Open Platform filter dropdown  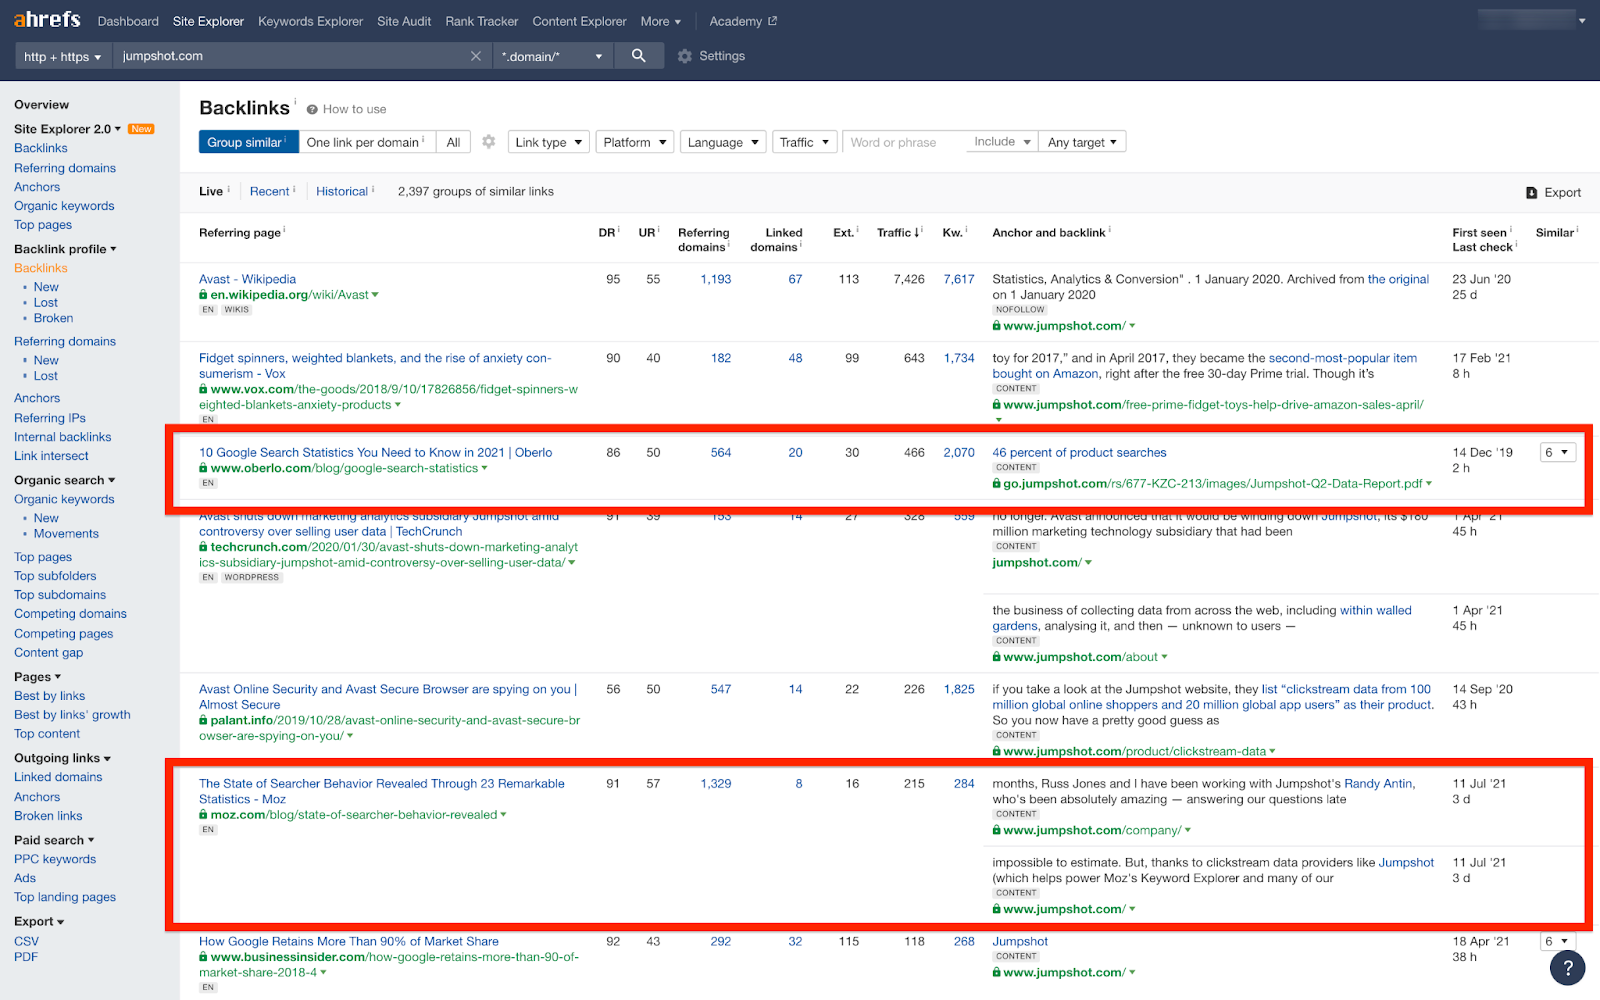coord(635,142)
